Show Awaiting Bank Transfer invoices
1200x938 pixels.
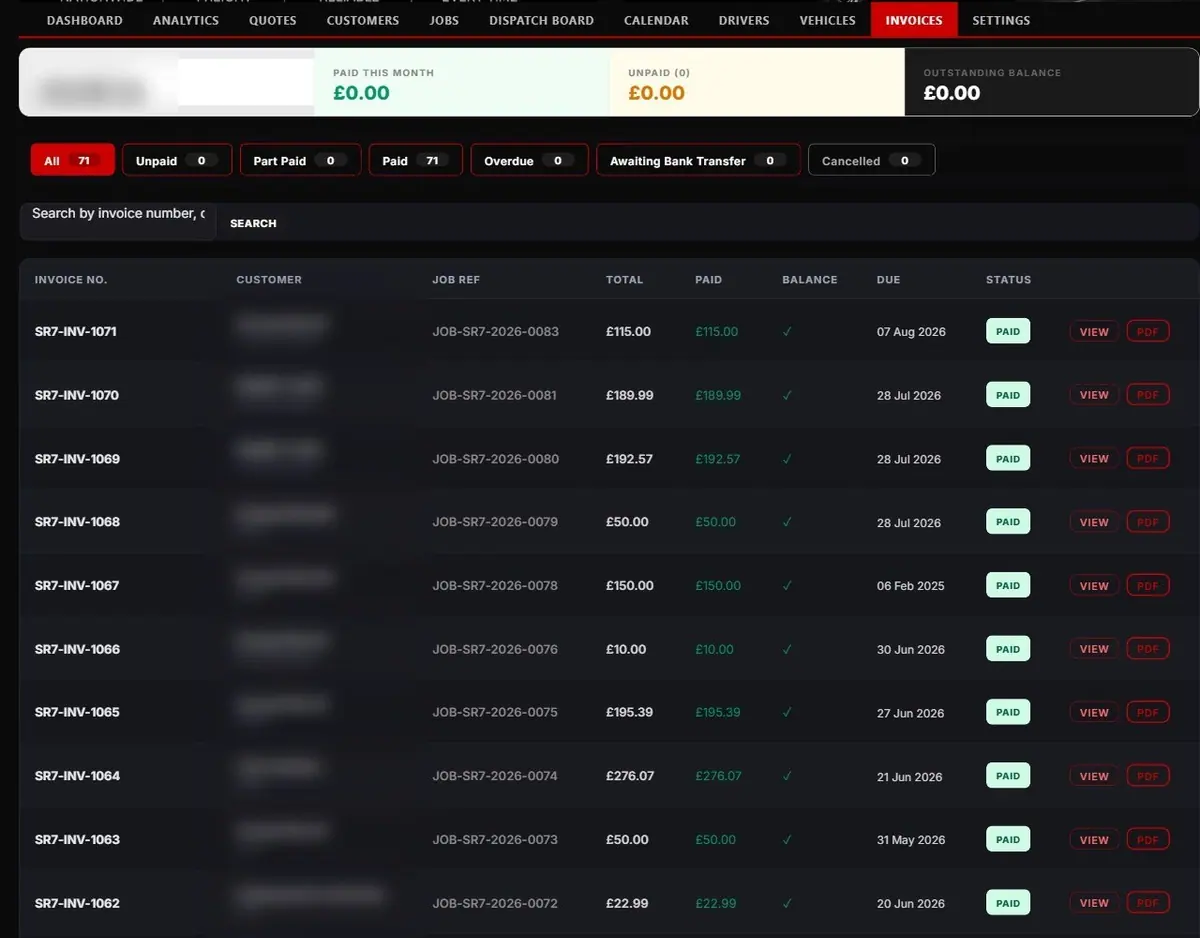698,160
